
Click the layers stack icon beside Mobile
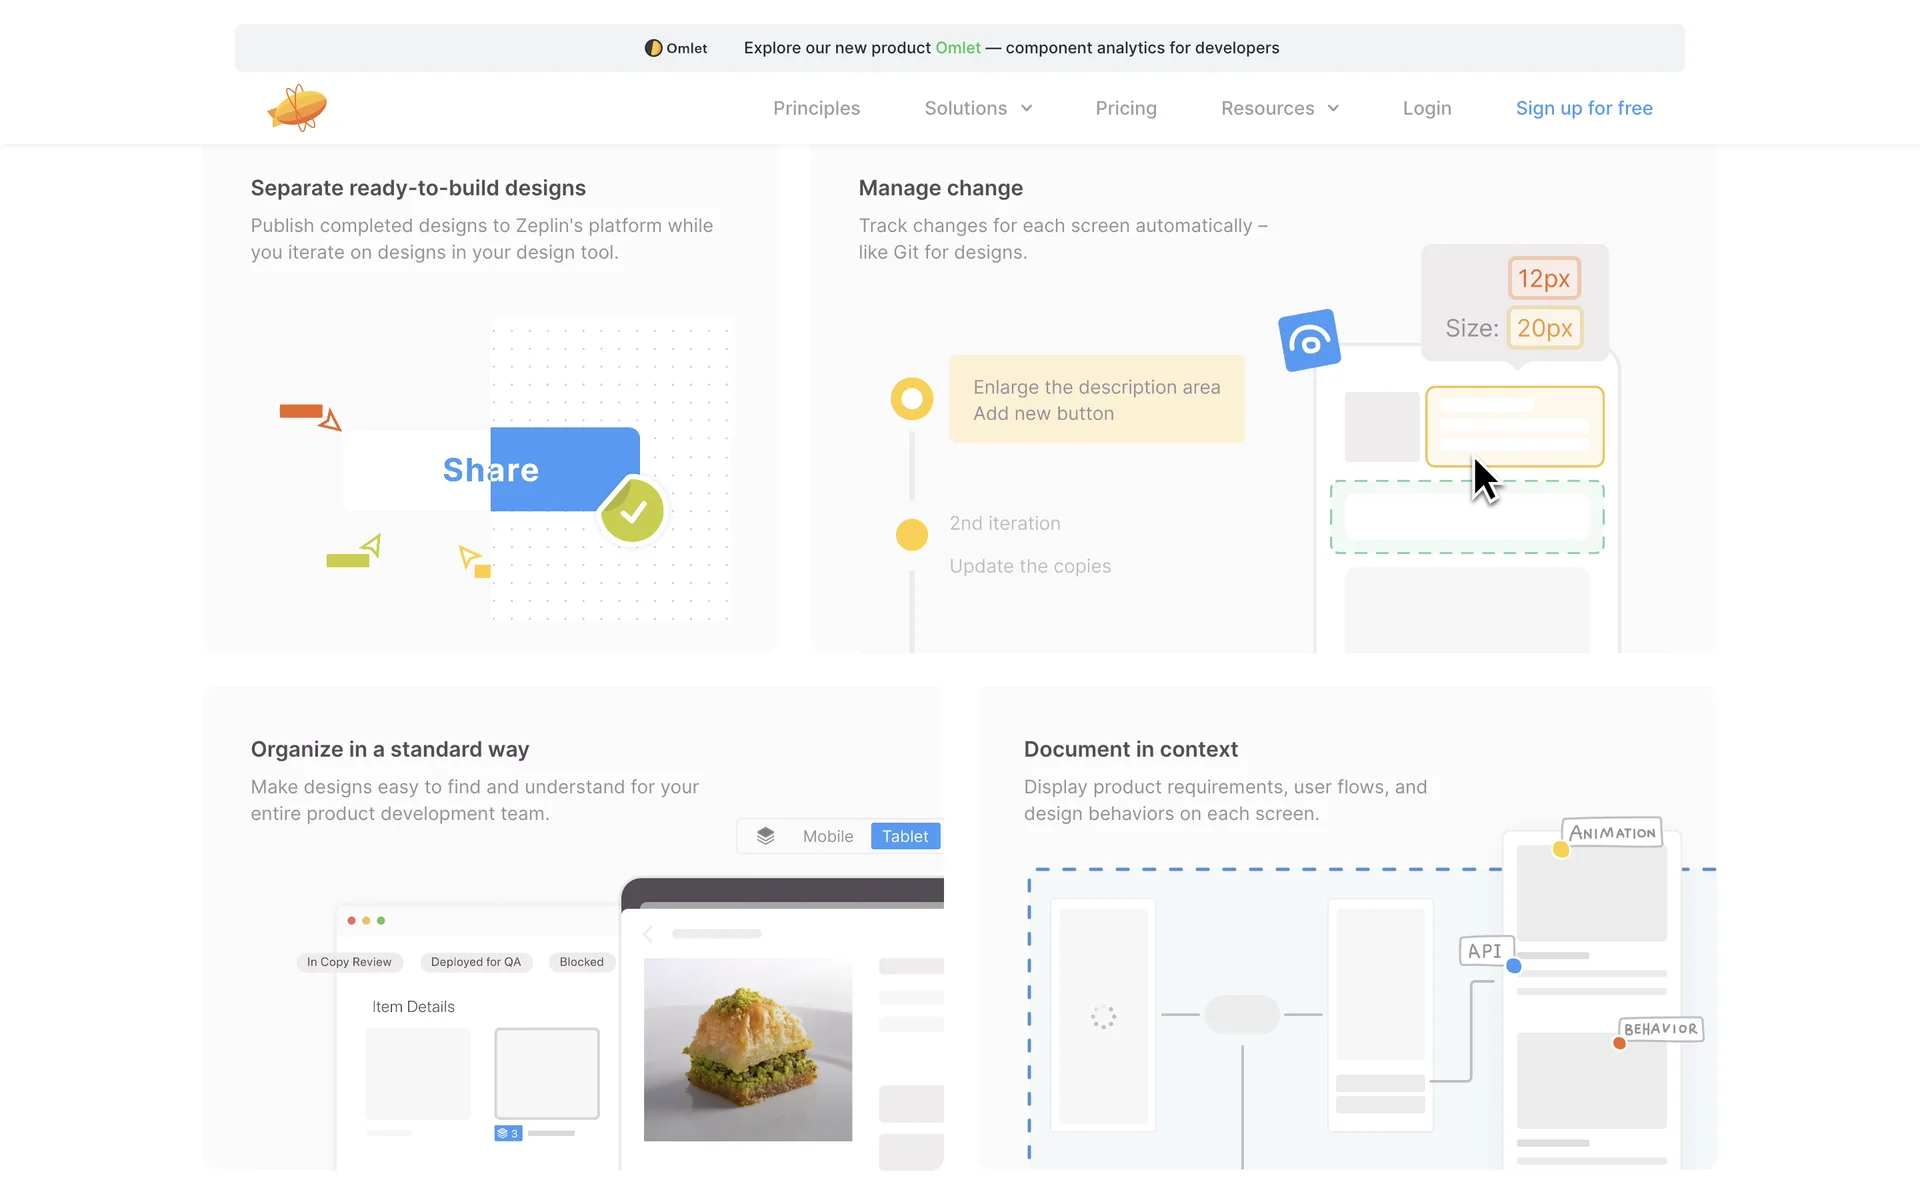(x=766, y=836)
